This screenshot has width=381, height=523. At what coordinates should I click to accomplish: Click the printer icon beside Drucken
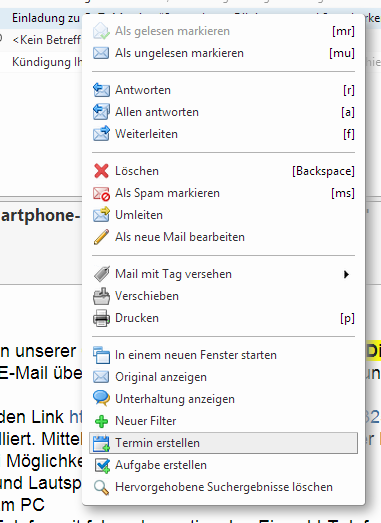[101, 318]
